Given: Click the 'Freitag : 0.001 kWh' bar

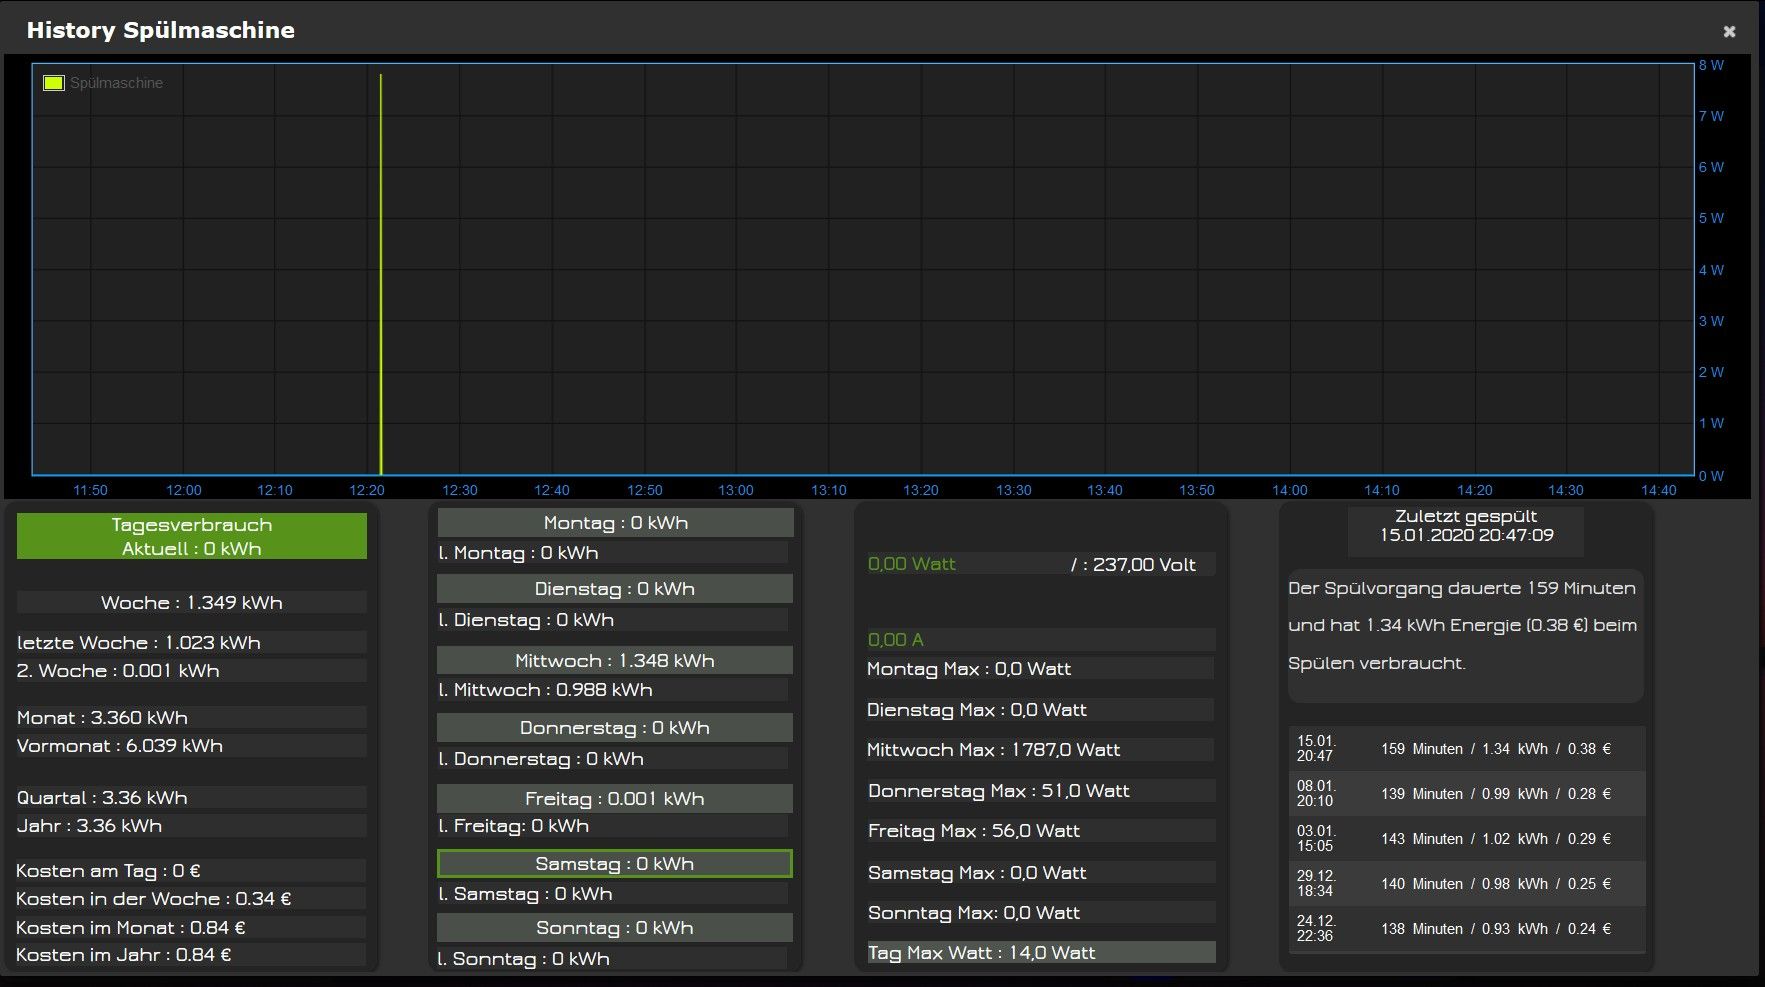Looking at the screenshot, I should [615, 798].
